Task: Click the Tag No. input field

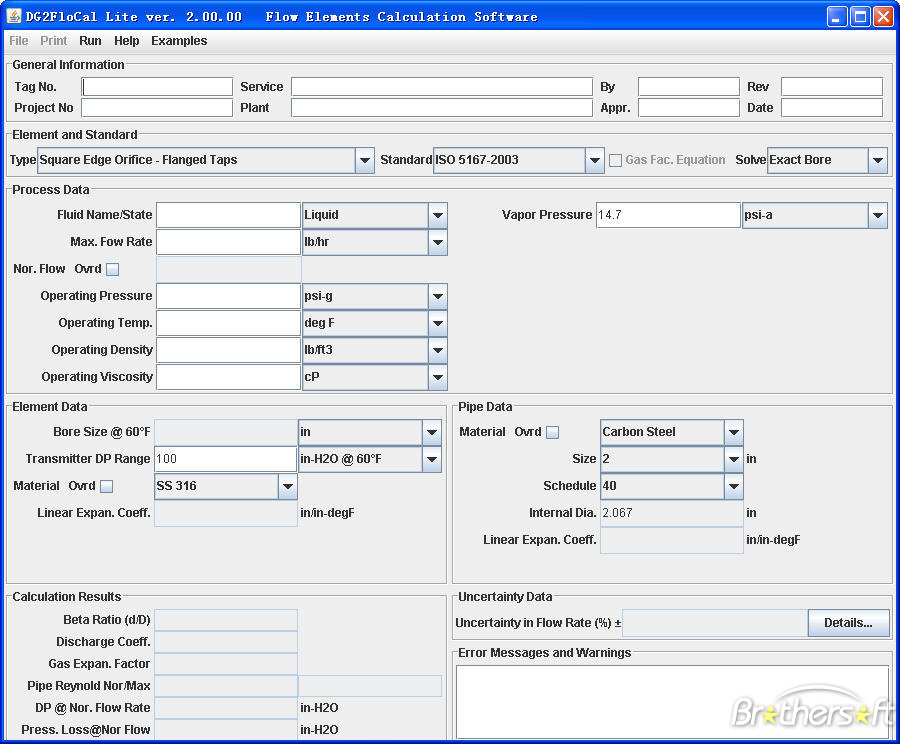Action: [x=157, y=87]
